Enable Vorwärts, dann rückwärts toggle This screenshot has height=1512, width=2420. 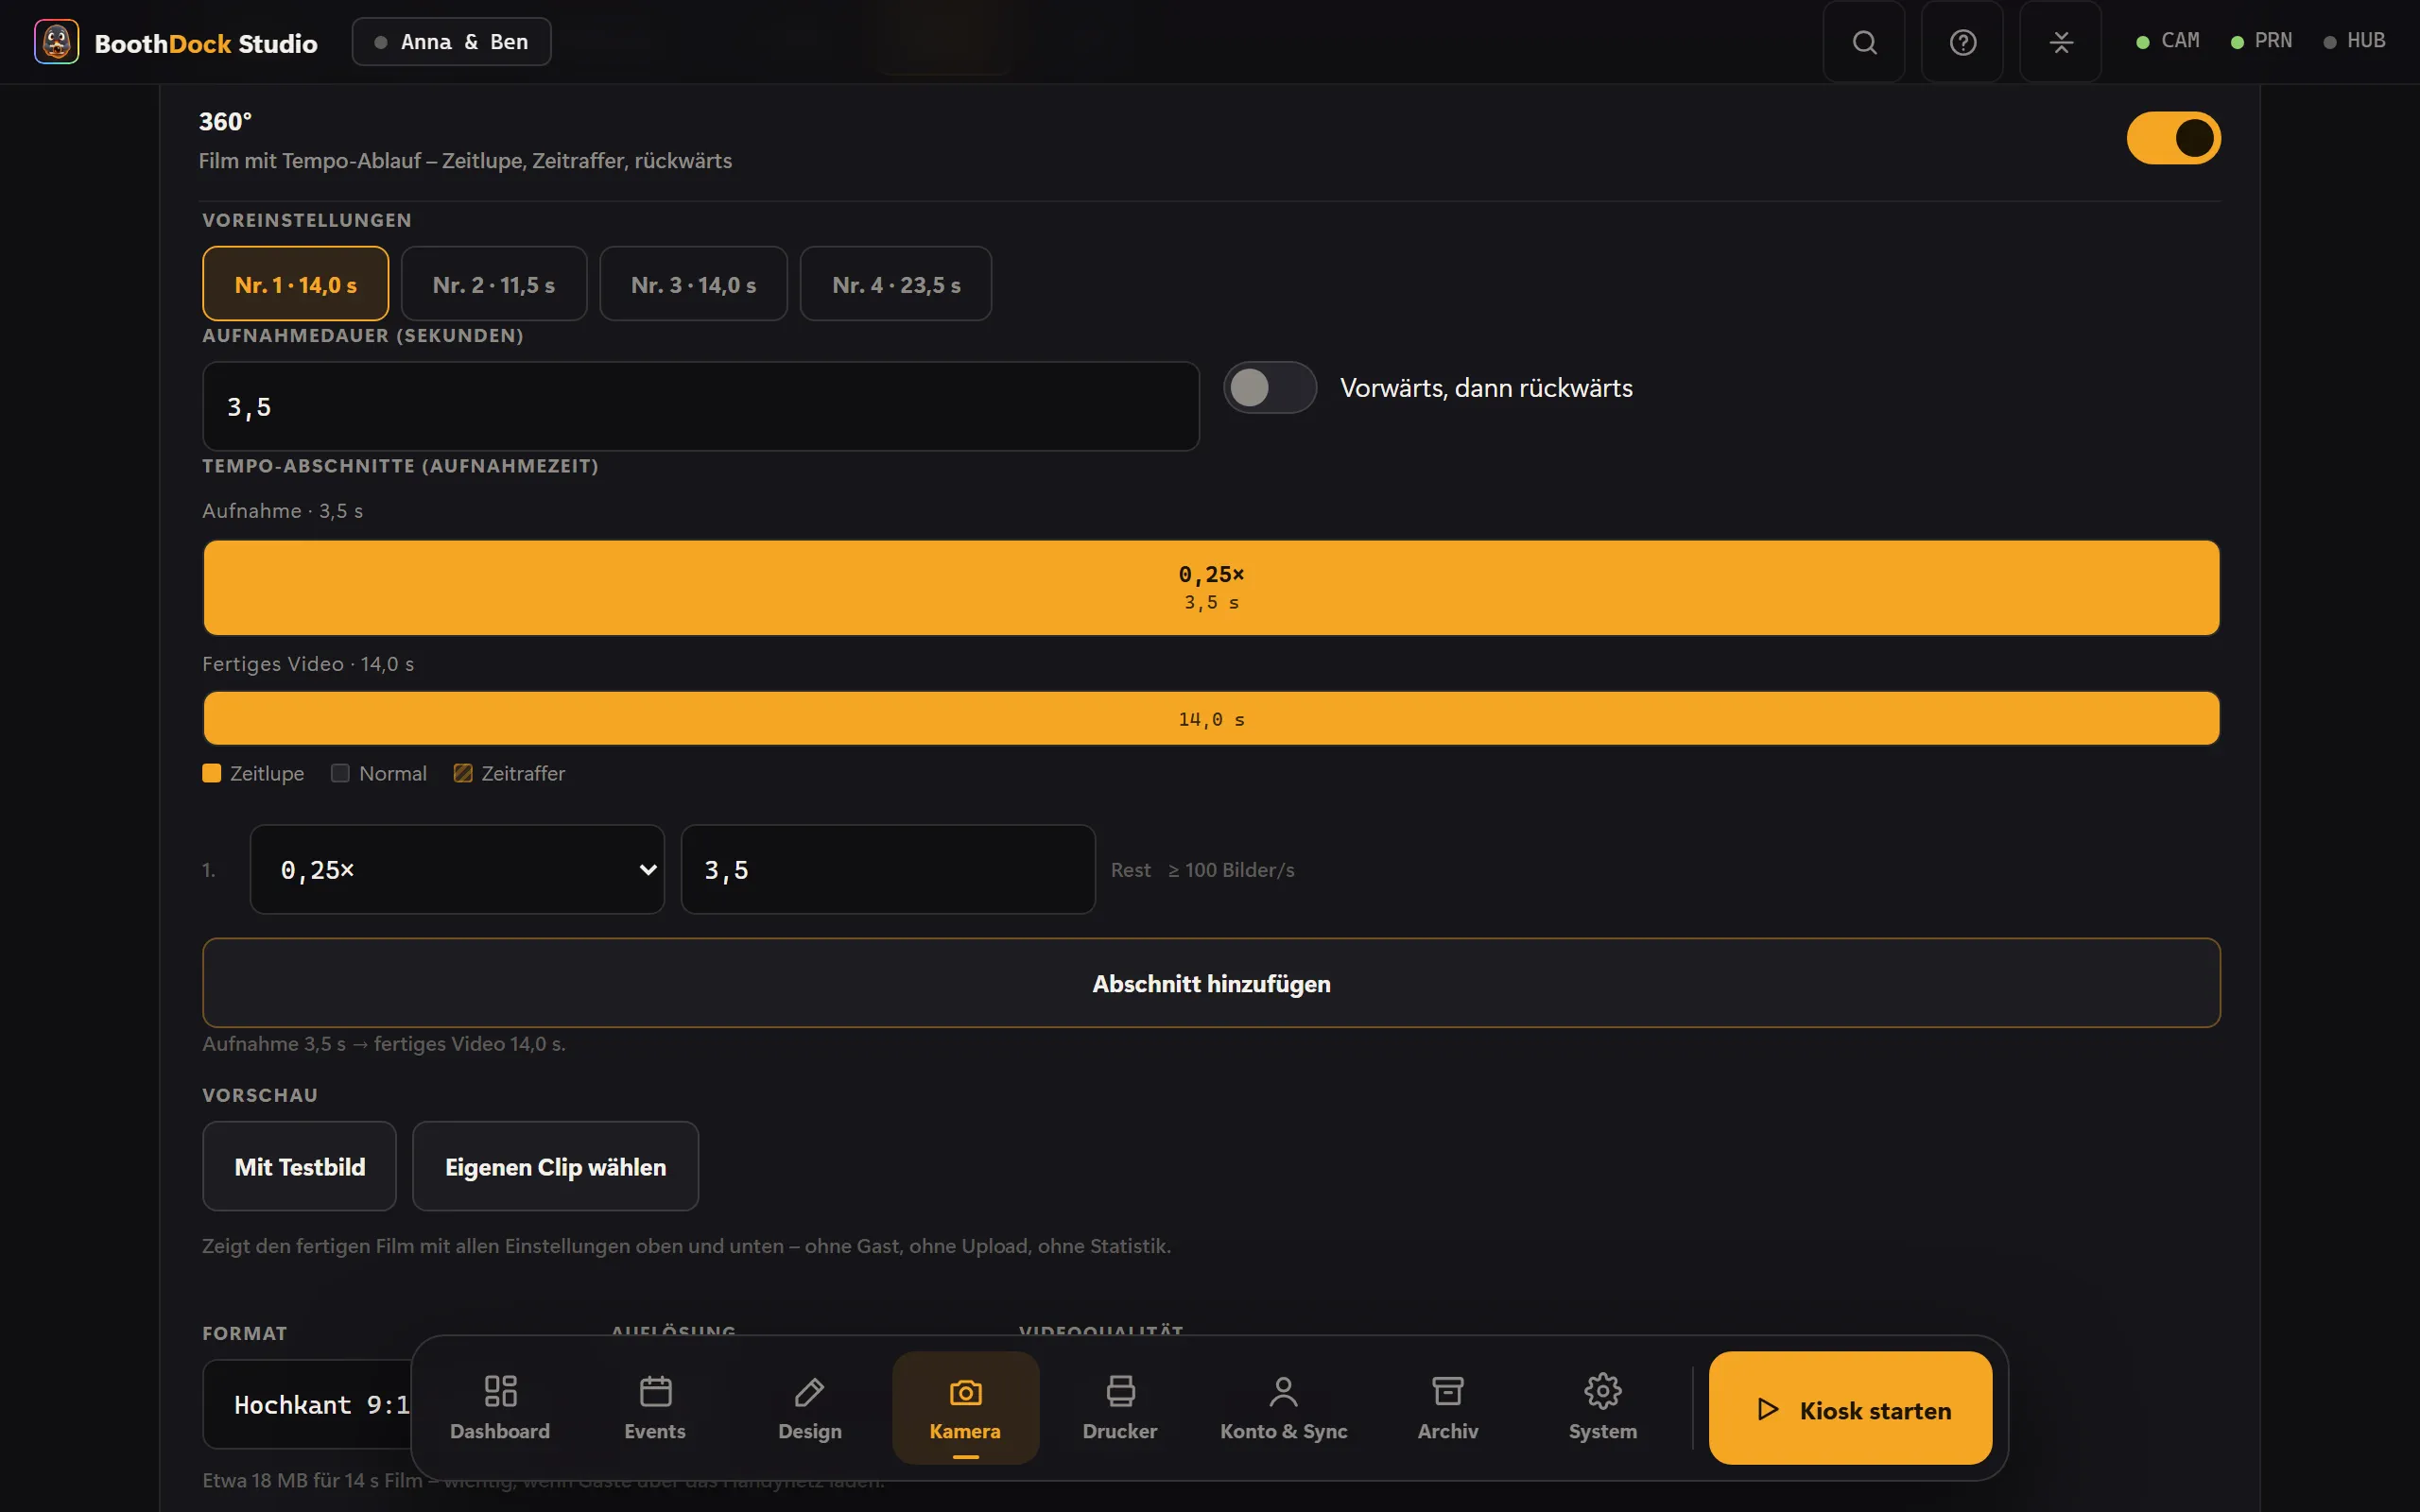1269,388
